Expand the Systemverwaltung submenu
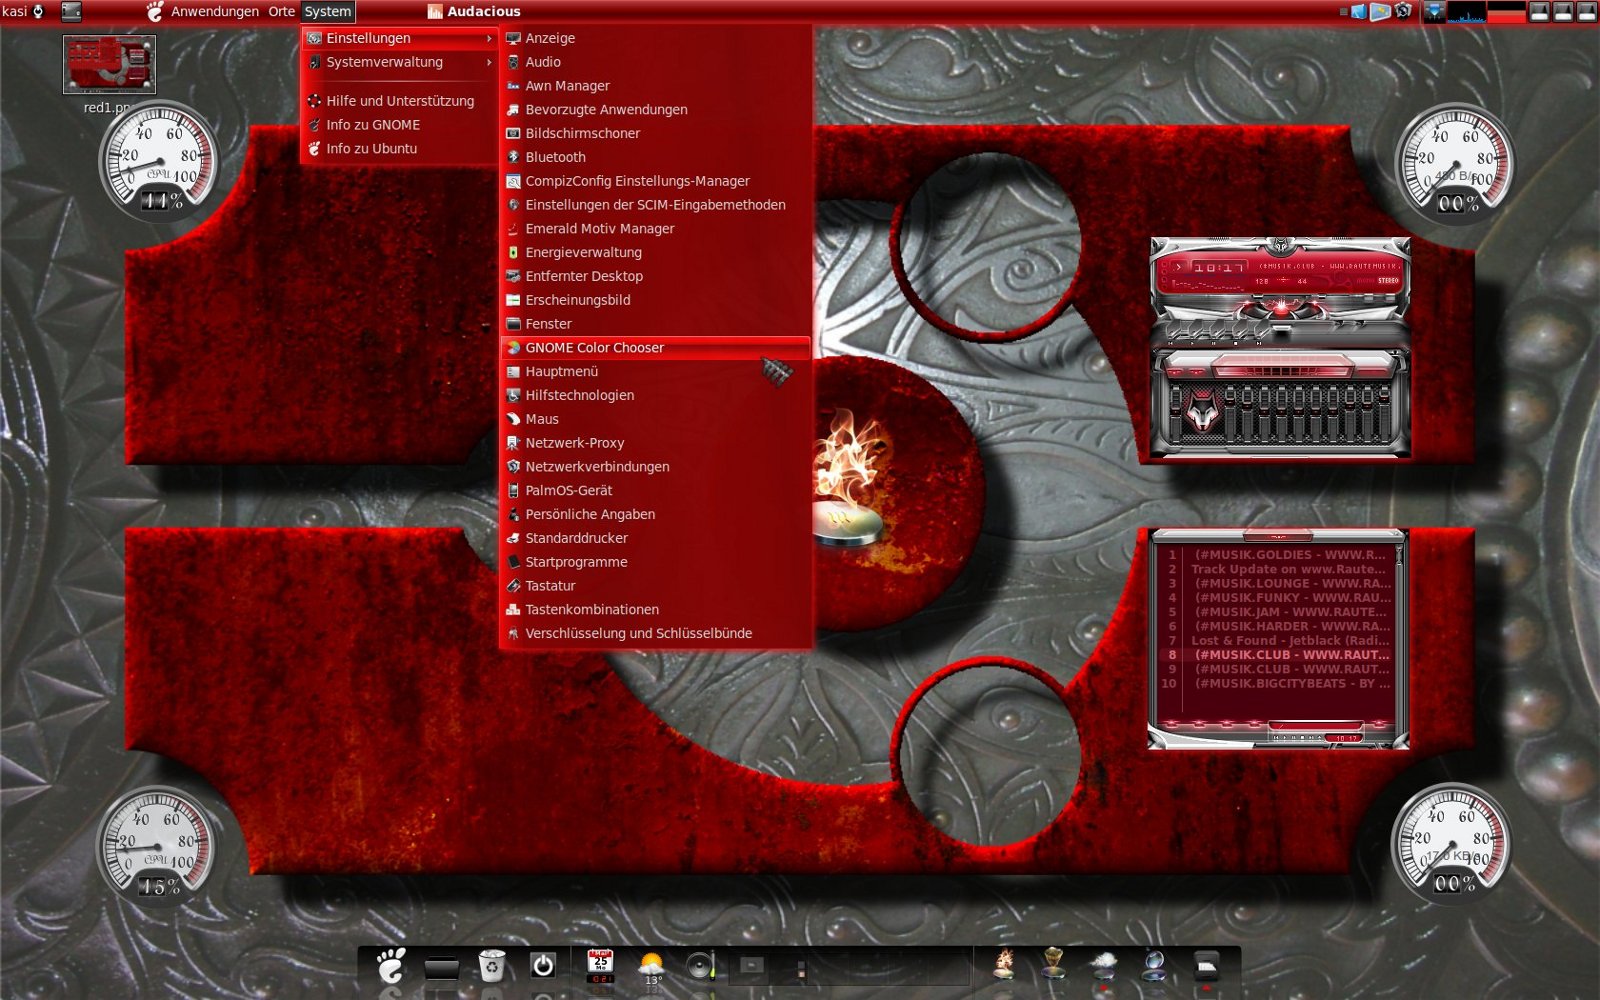This screenshot has width=1600, height=1000. pos(400,62)
